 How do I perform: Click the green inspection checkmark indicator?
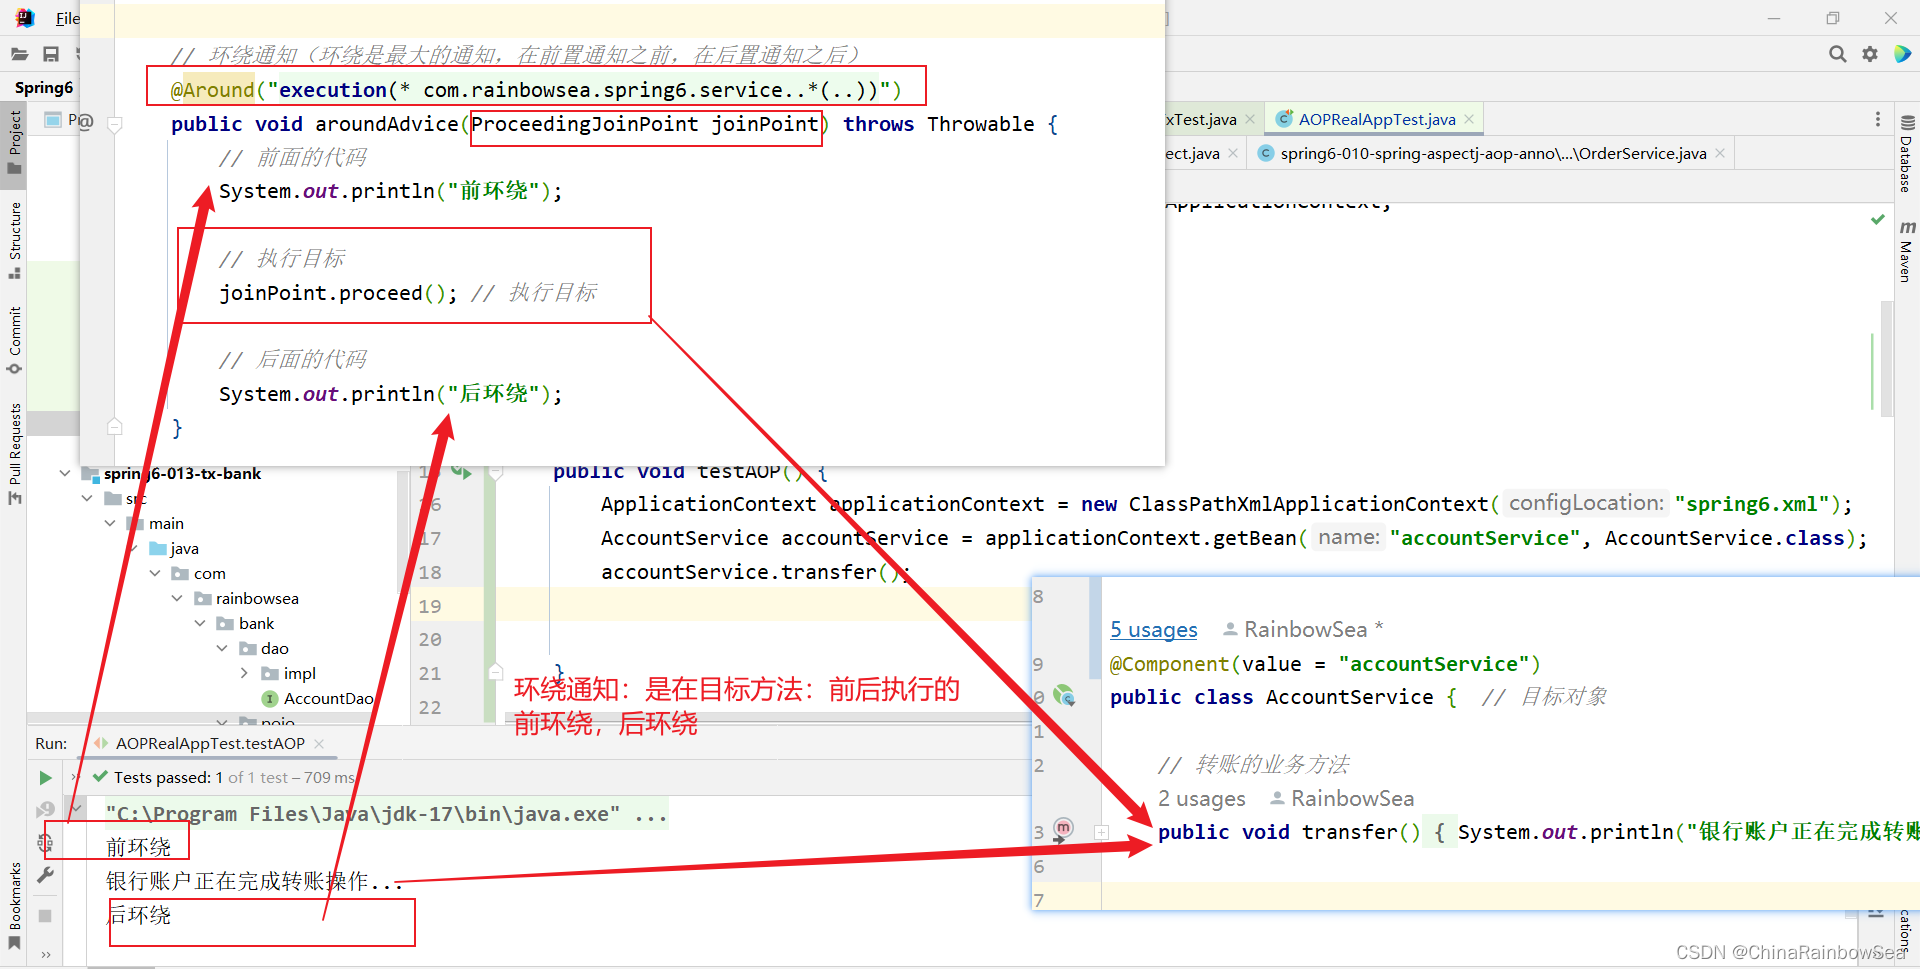tap(1877, 219)
